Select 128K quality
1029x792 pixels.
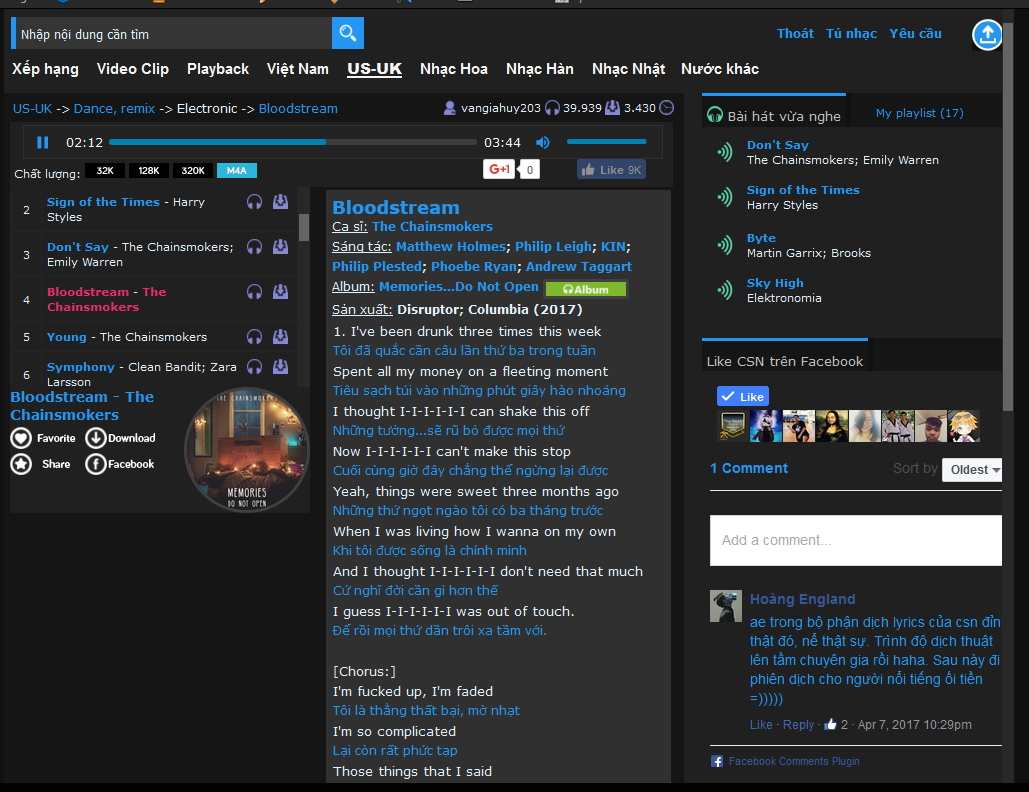click(148, 171)
